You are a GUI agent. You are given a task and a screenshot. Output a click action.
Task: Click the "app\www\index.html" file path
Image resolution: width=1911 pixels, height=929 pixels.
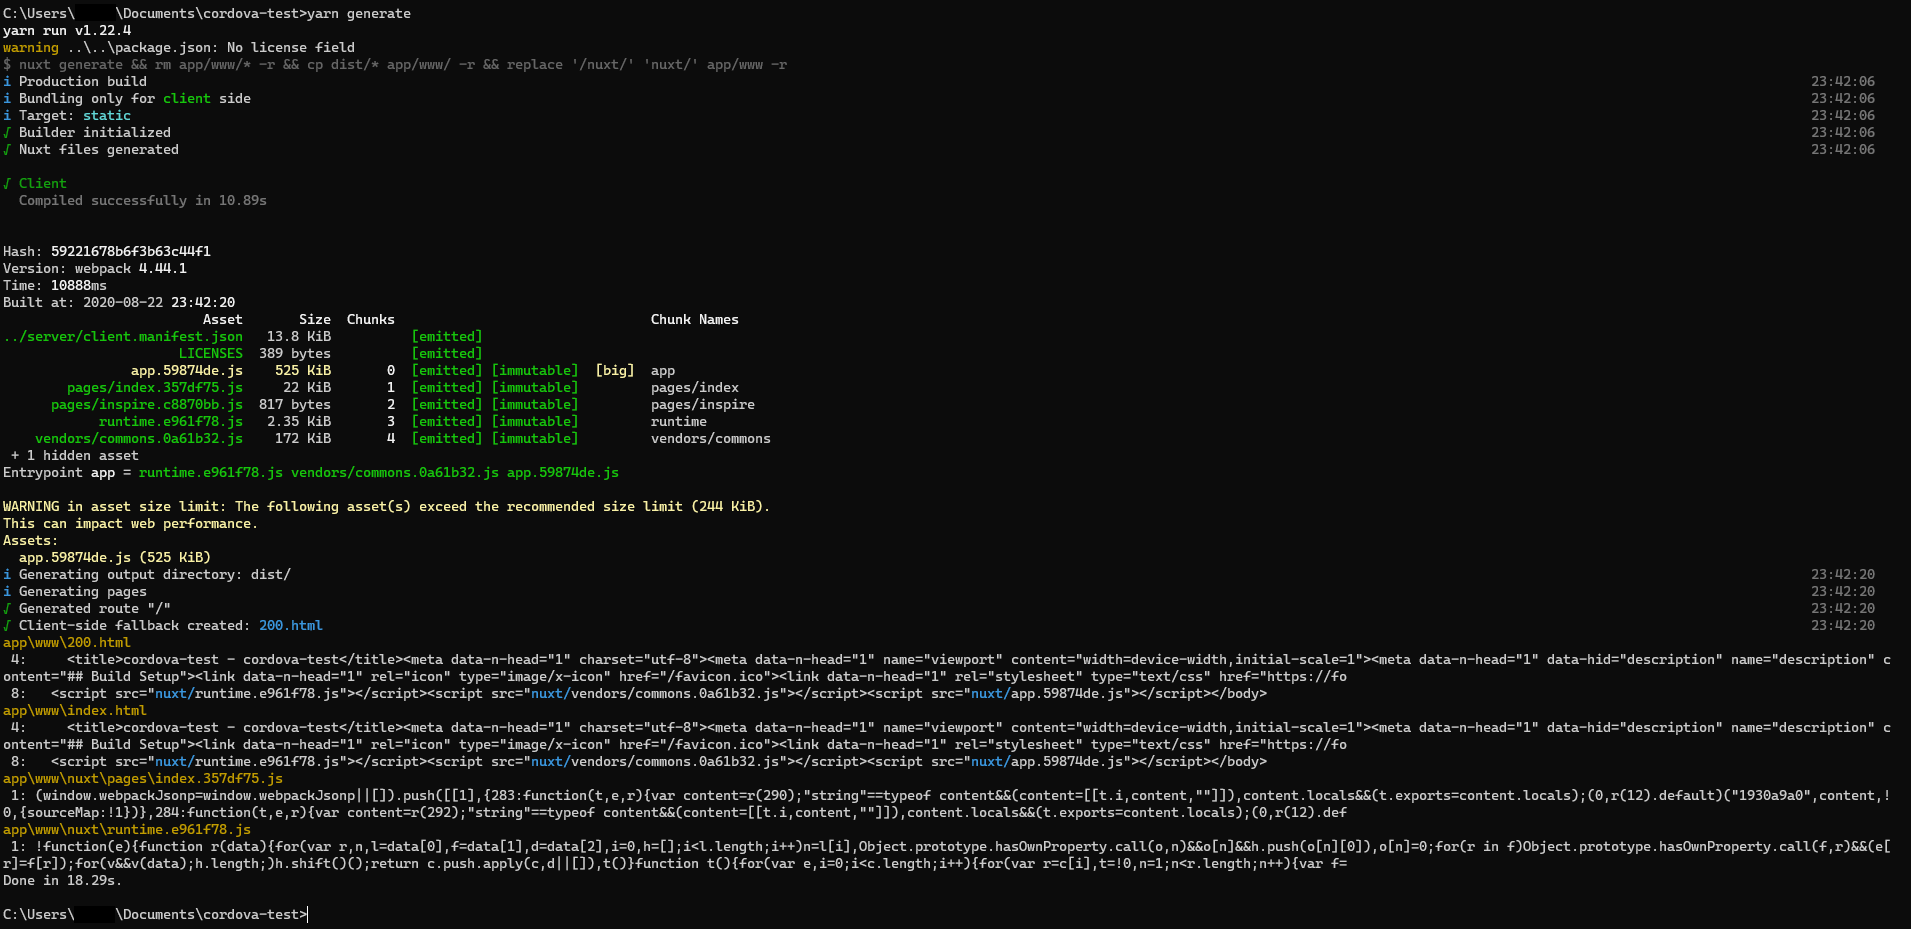(x=75, y=710)
